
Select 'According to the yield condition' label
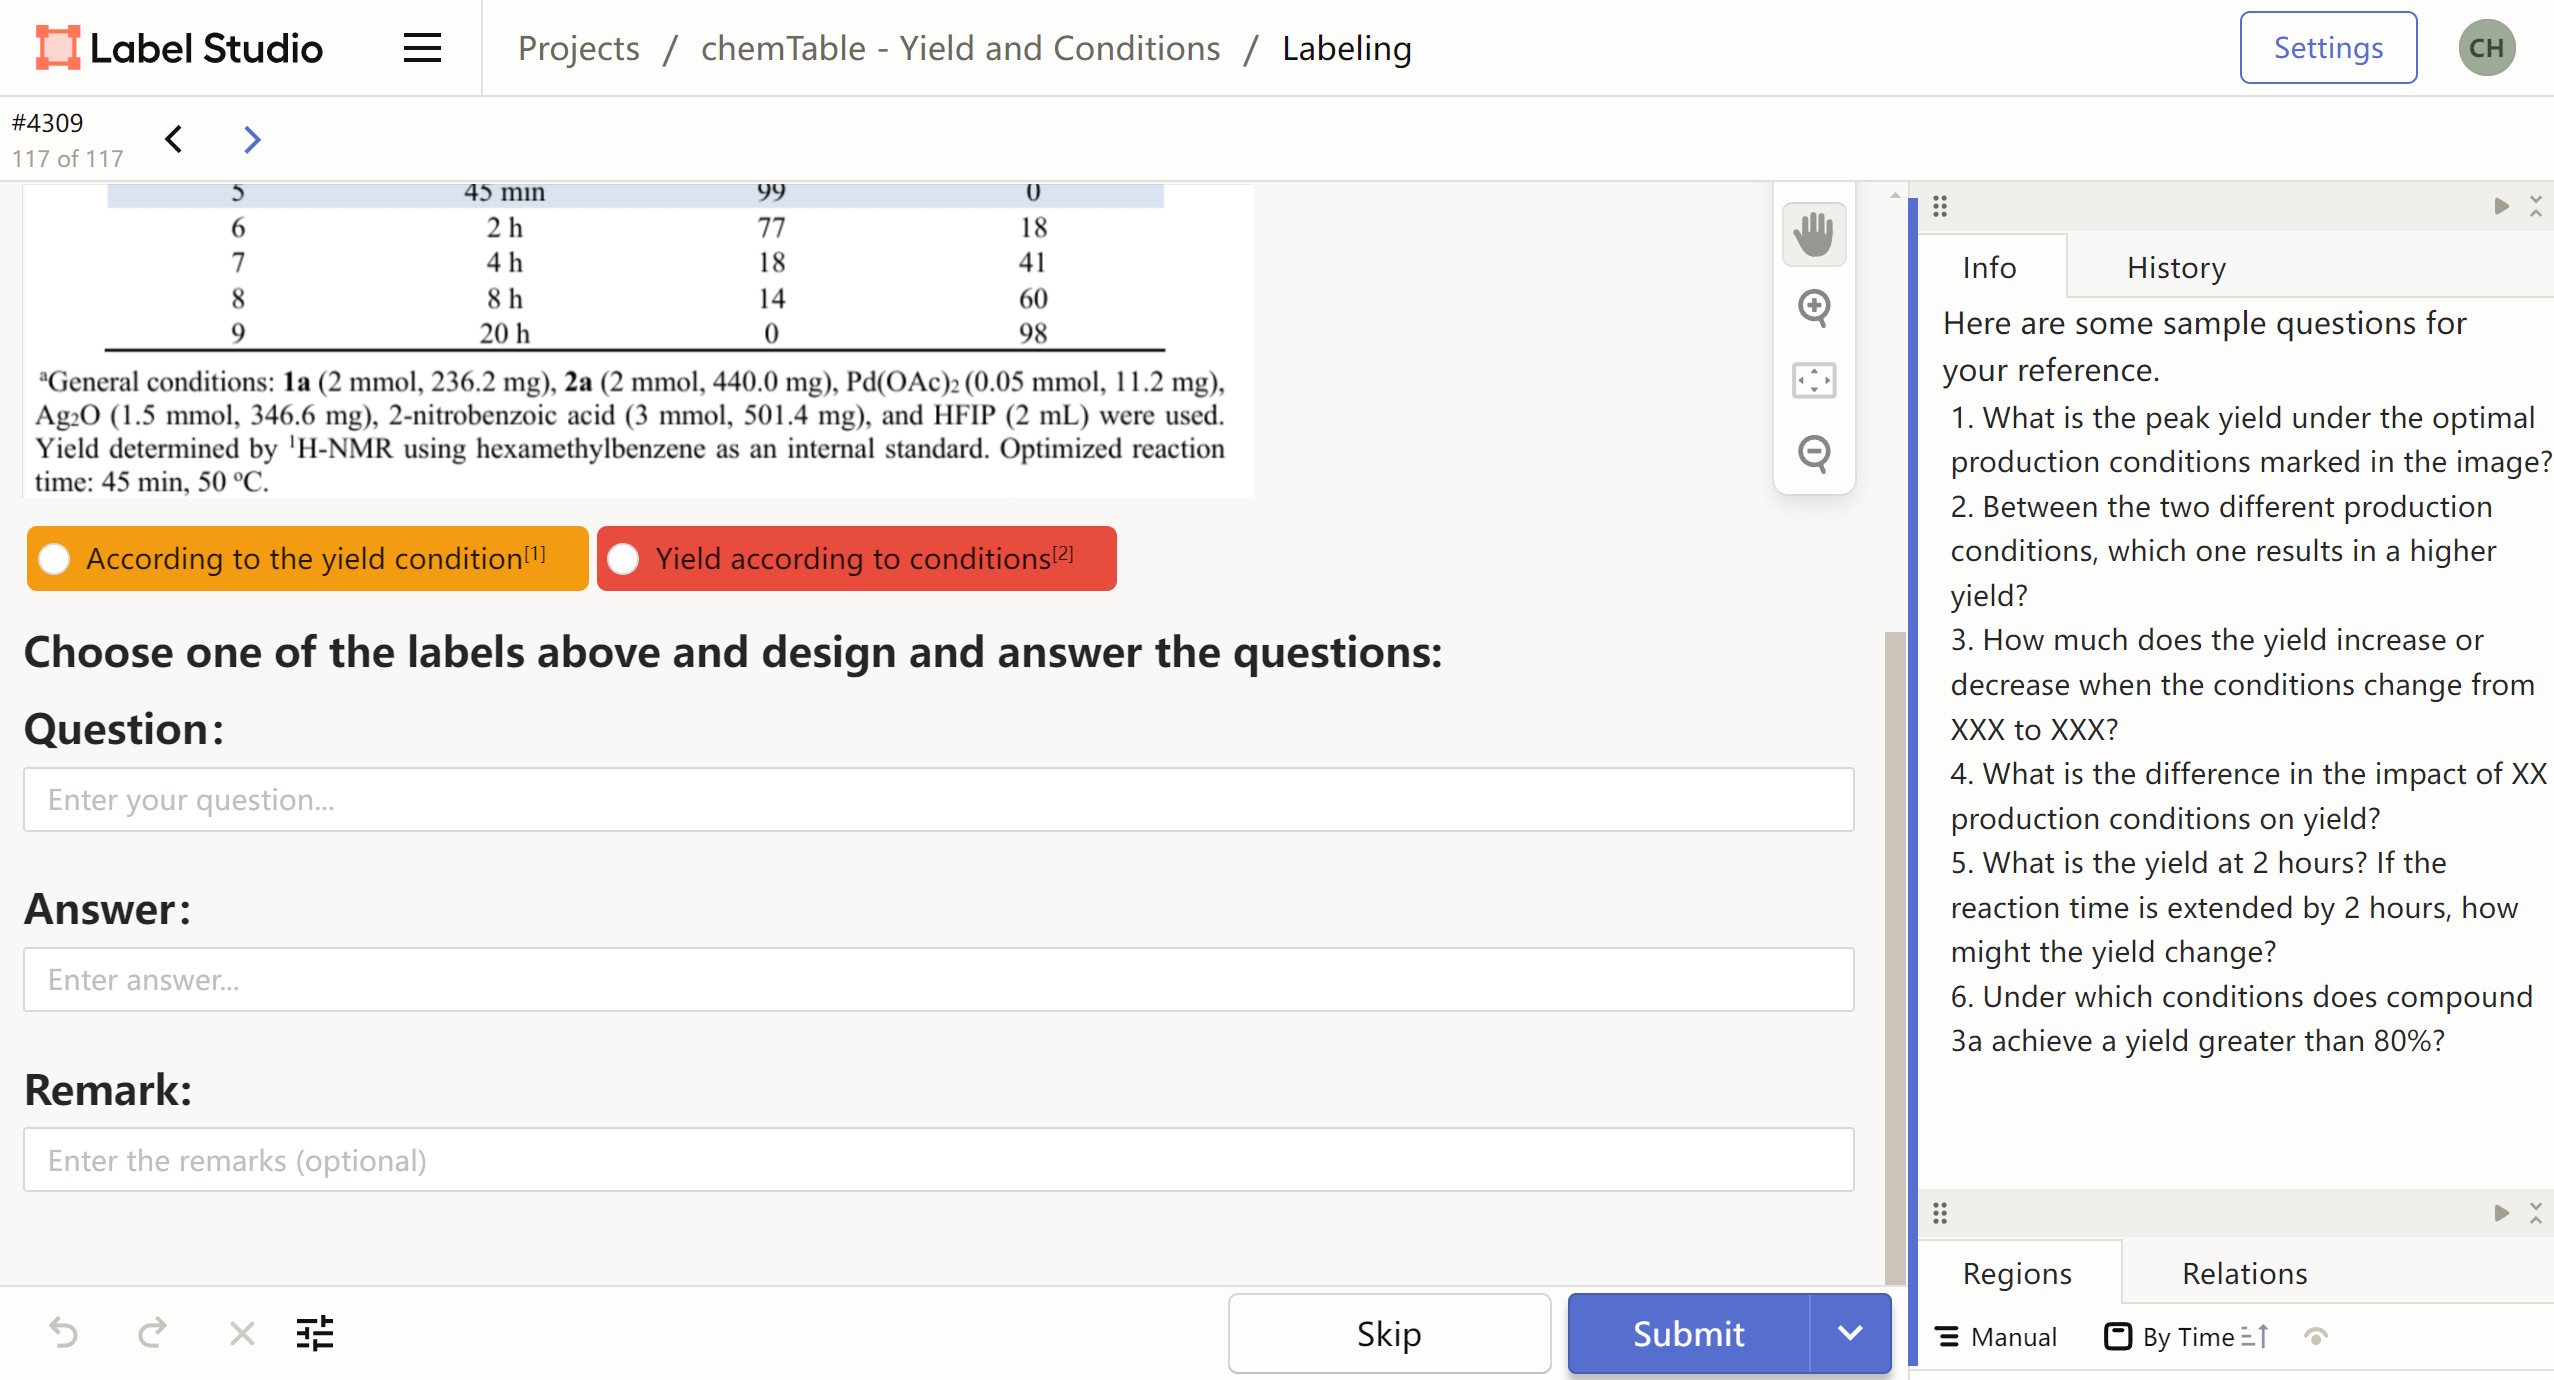(x=307, y=559)
